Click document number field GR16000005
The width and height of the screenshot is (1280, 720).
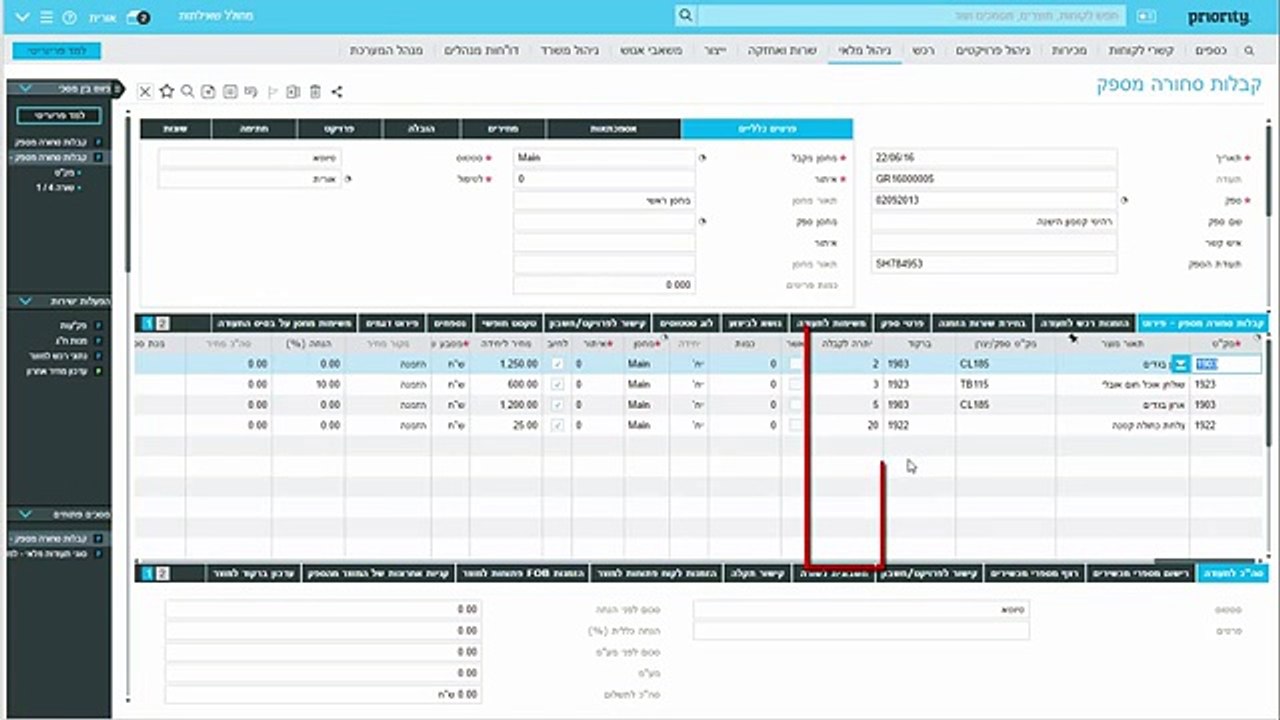994,179
